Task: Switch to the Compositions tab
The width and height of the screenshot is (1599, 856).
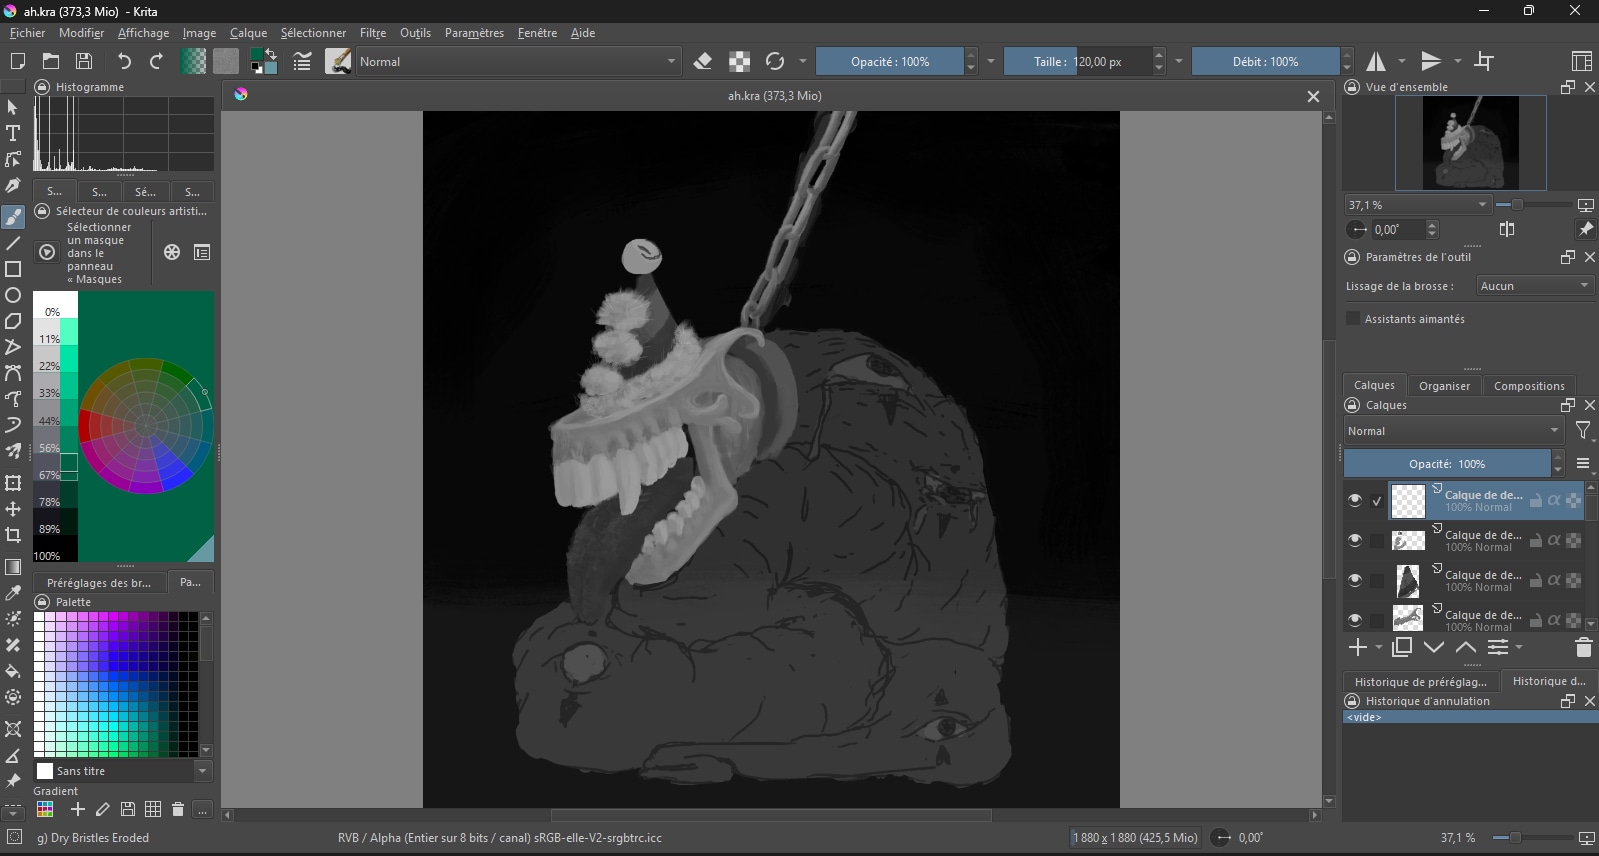Action: point(1528,386)
